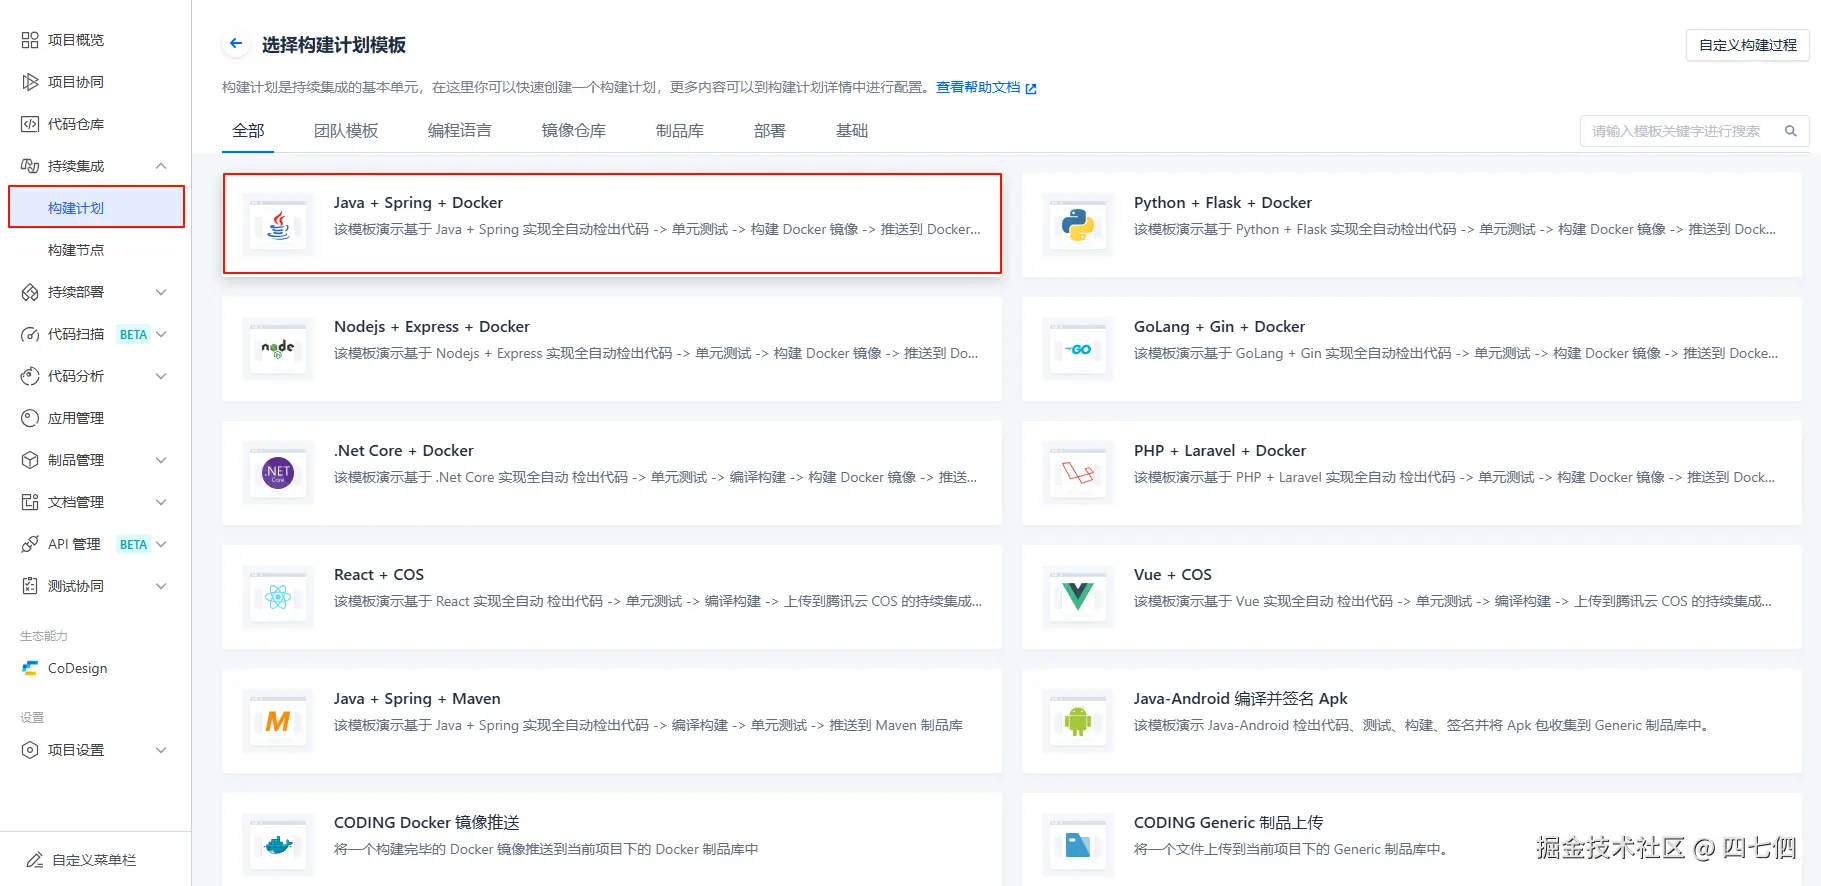Click the CoDesign logo icon
Screen dimensions: 1821x886
30,668
